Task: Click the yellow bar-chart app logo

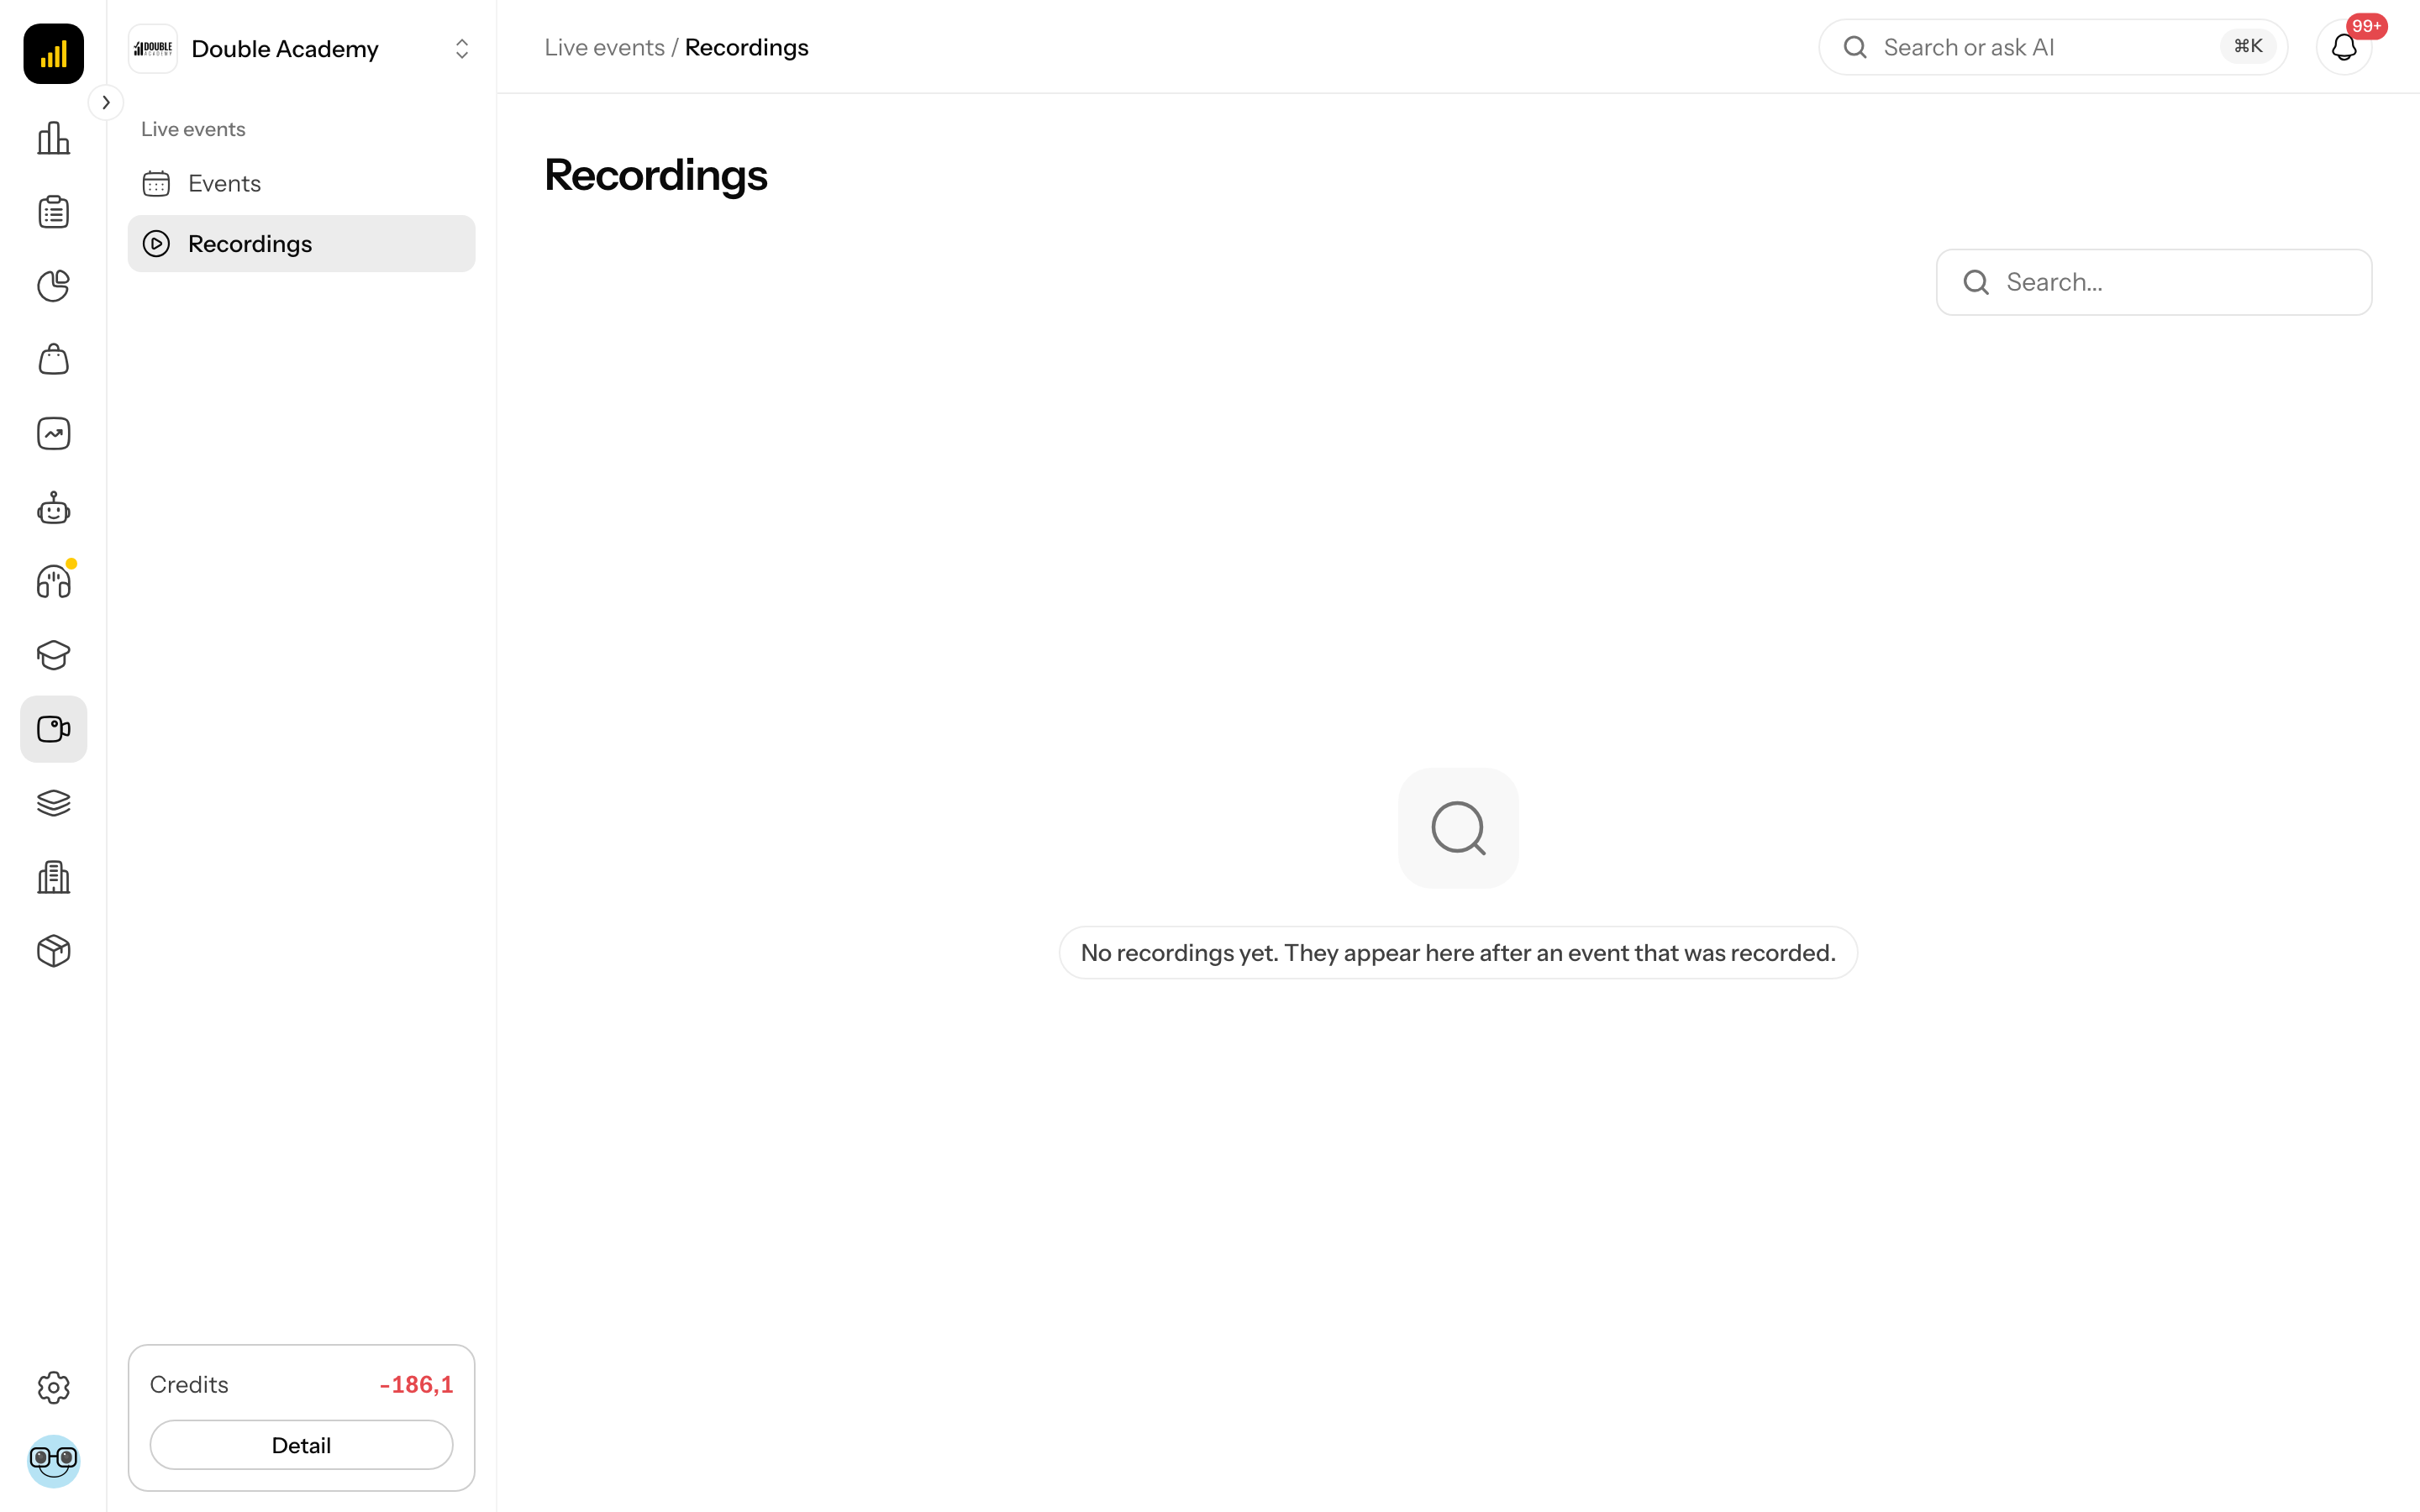Action: click(x=53, y=53)
